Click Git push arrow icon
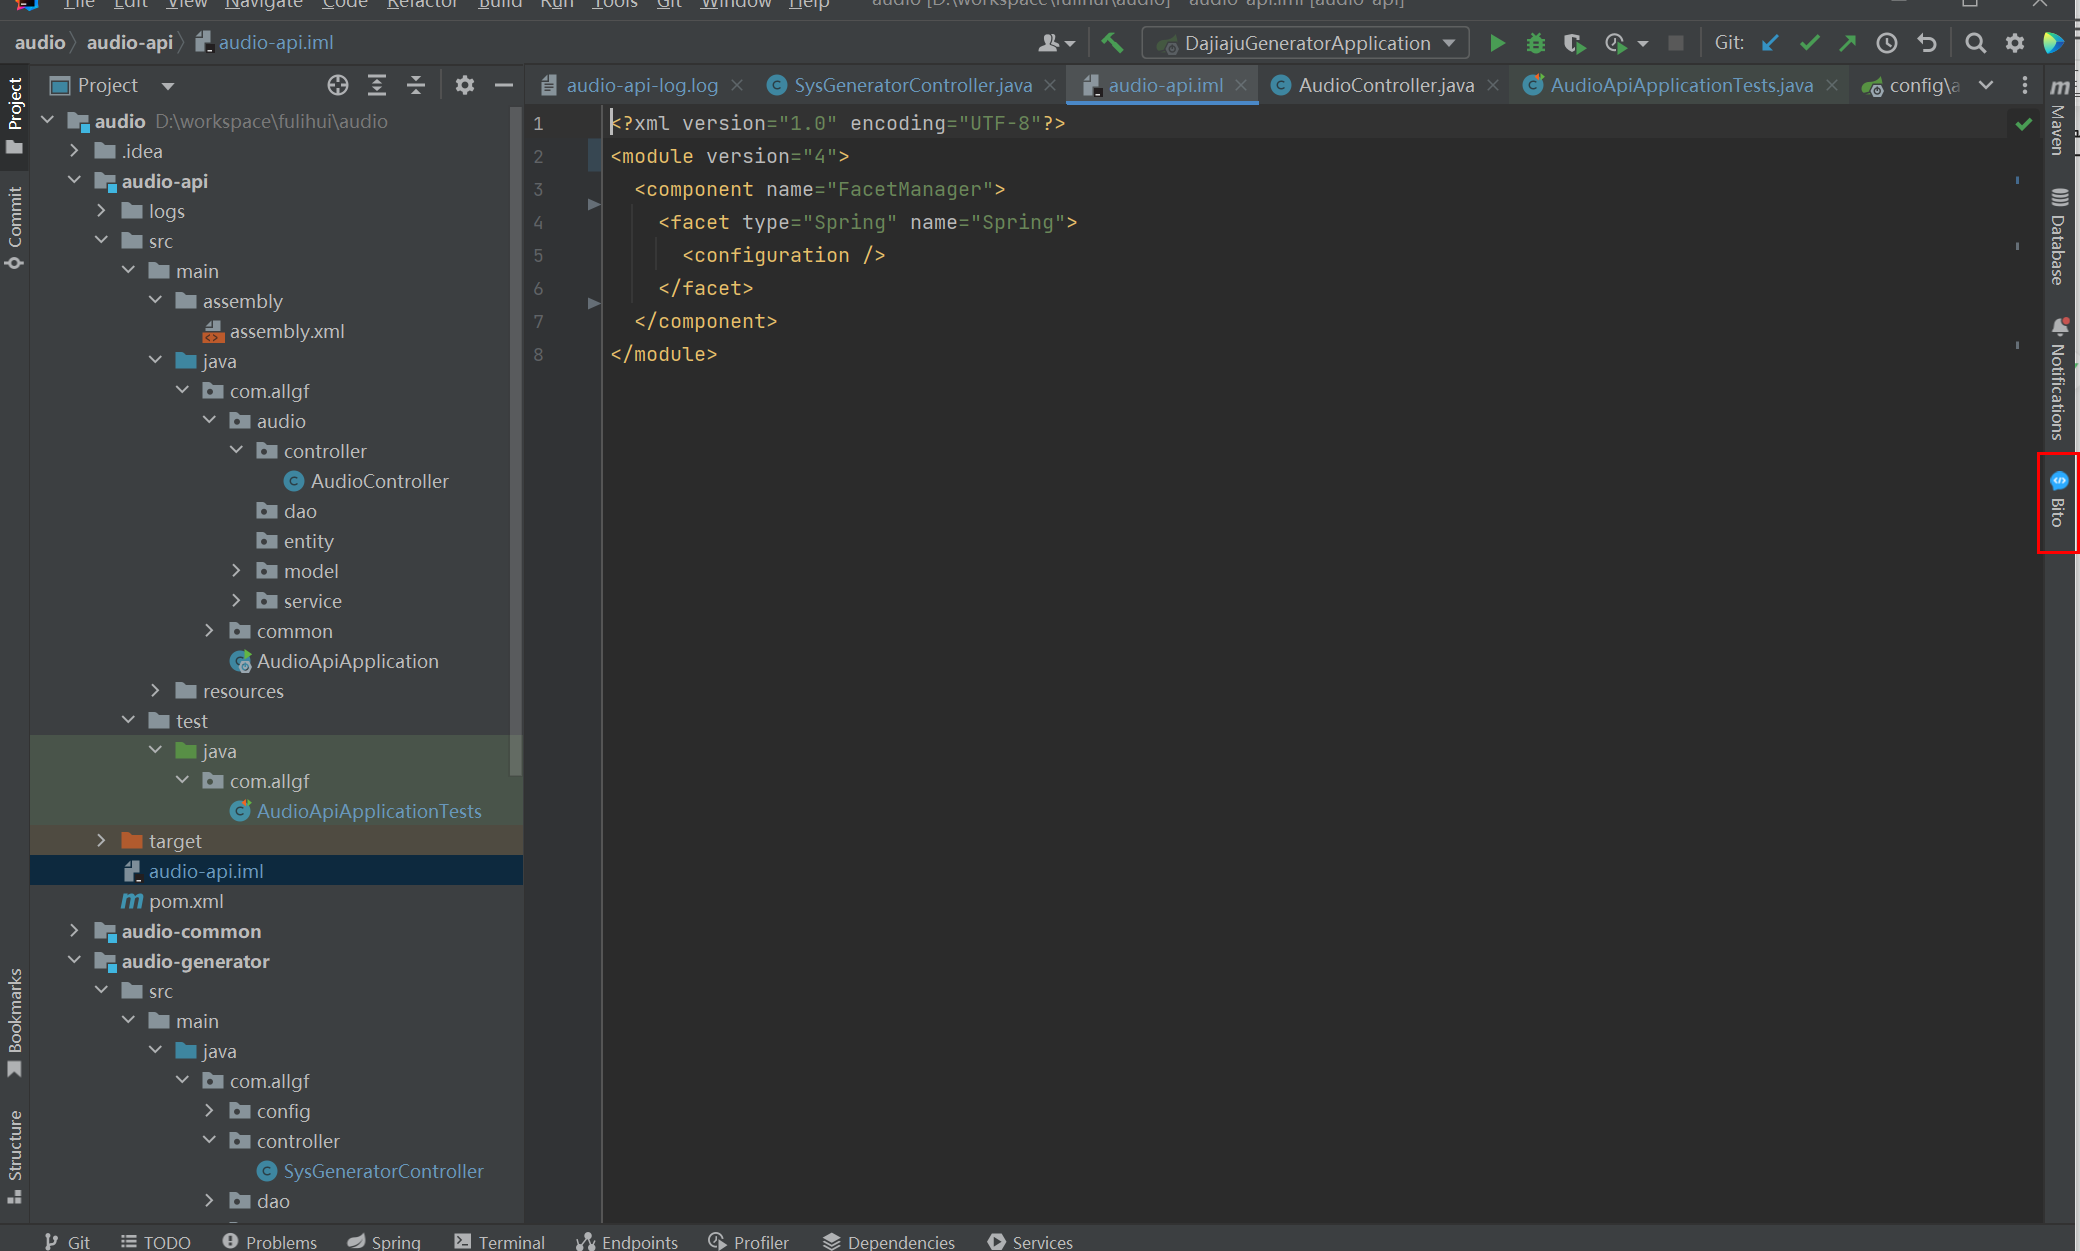Screen dimensions: 2080x1251 tap(1847, 43)
